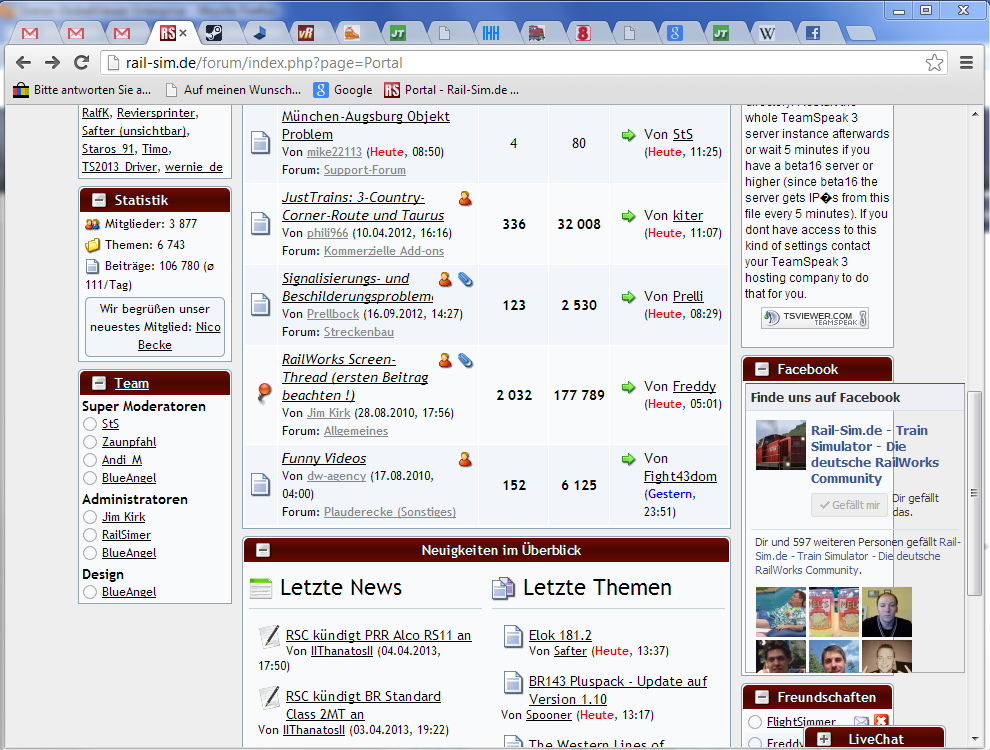
Task: Go forward with the browser forward arrow
Action: 52,62
